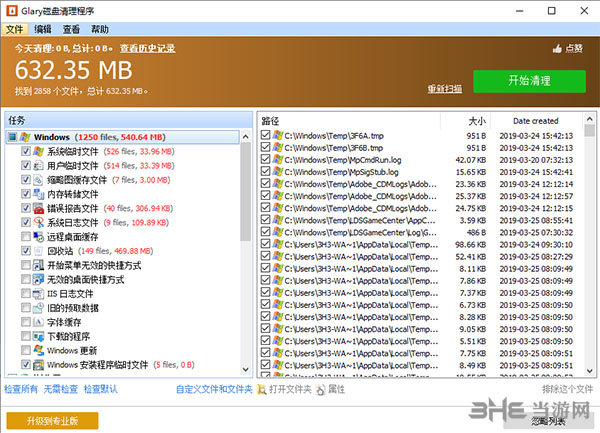Image resolution: width=600 pixels, height=433 pixels.
Task: Click the thumbs-up 点赞 icon
Action: (557, 49)
